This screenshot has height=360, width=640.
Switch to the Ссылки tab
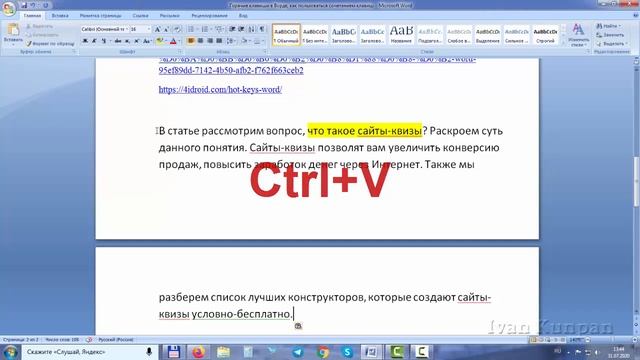pos(140,16)
